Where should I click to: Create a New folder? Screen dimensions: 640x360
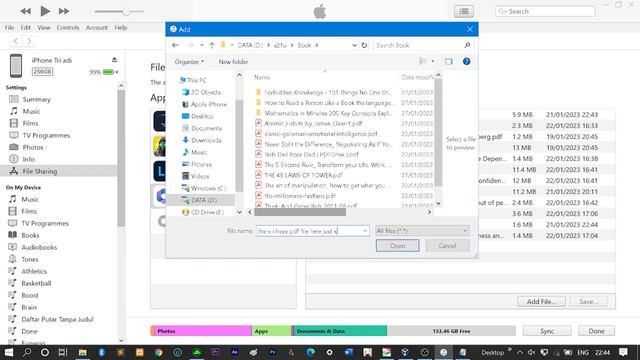point(233,62)
